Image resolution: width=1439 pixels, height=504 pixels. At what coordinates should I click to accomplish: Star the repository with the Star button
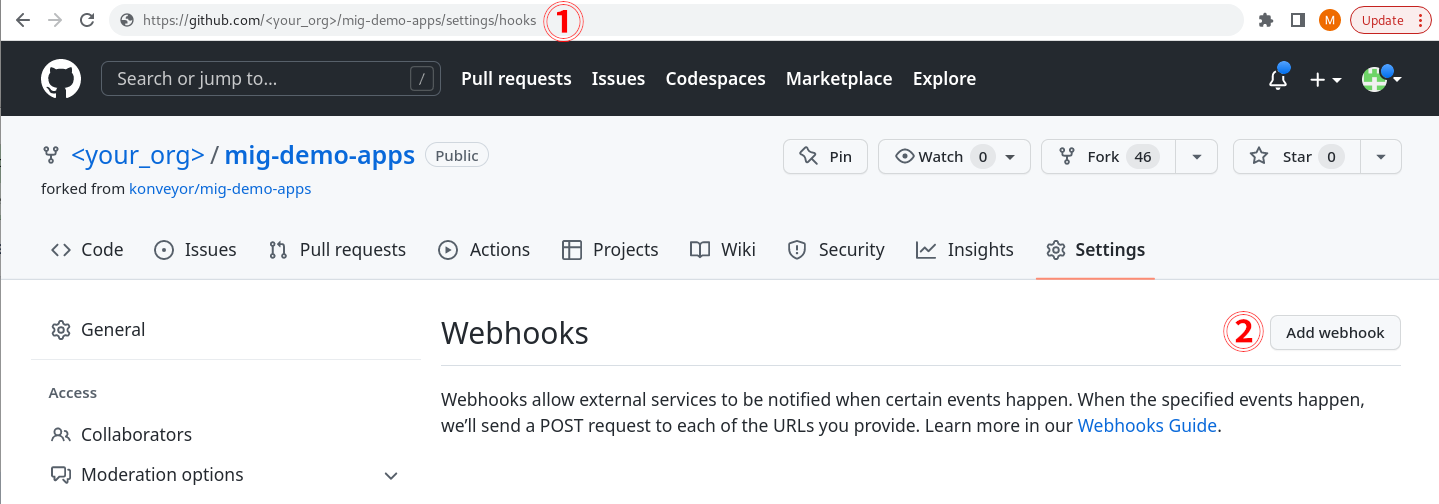[1296, 157]
